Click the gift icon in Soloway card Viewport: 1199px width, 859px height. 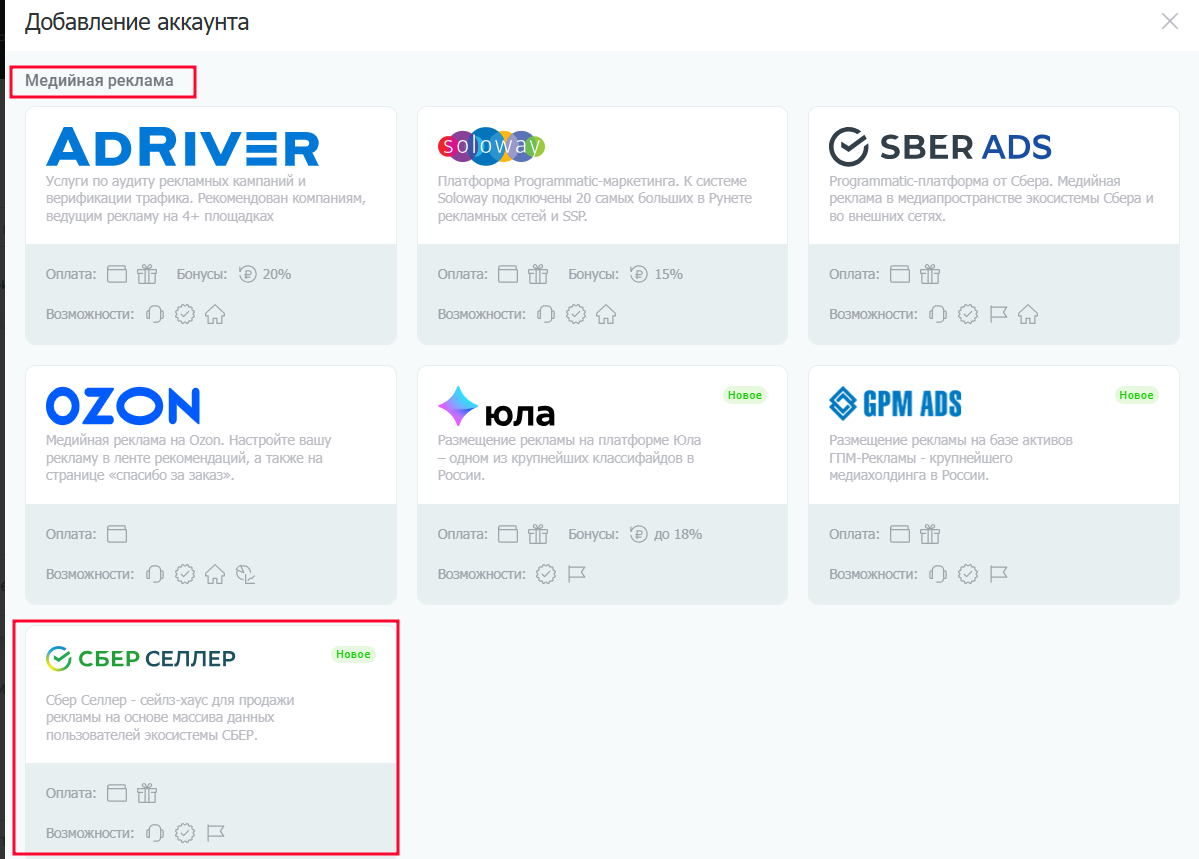[x=538, y=274]
